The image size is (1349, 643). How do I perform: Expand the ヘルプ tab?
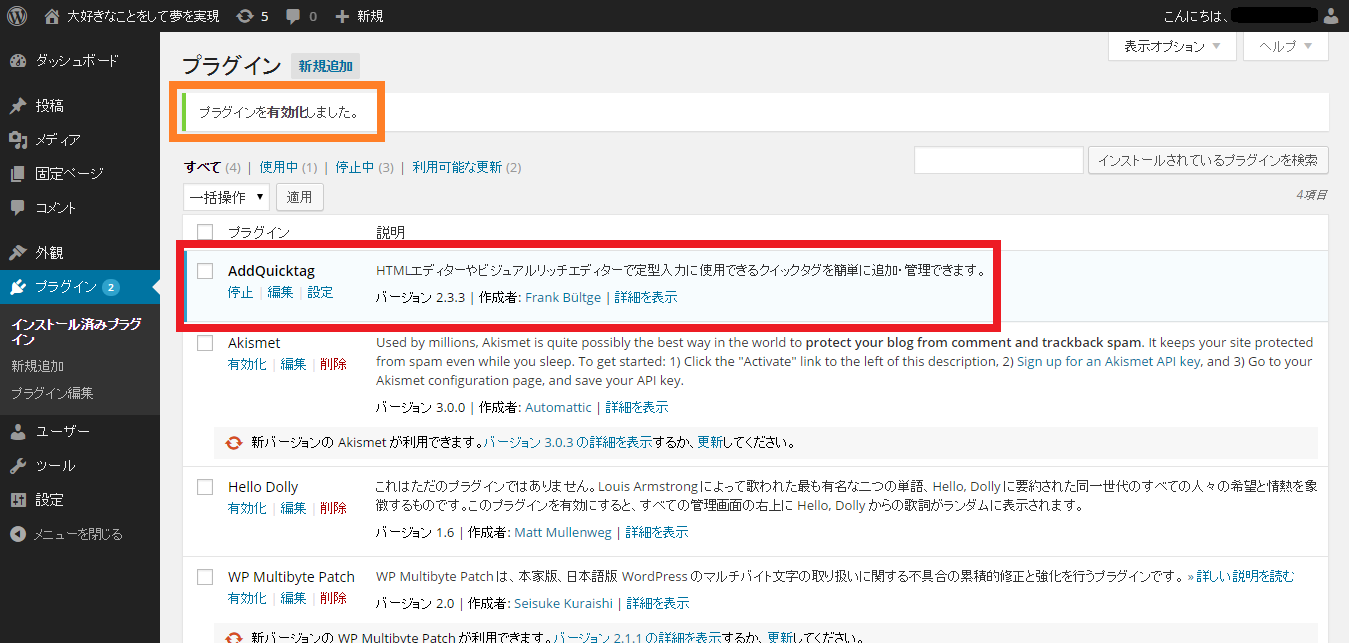[x=1285, y=46]
